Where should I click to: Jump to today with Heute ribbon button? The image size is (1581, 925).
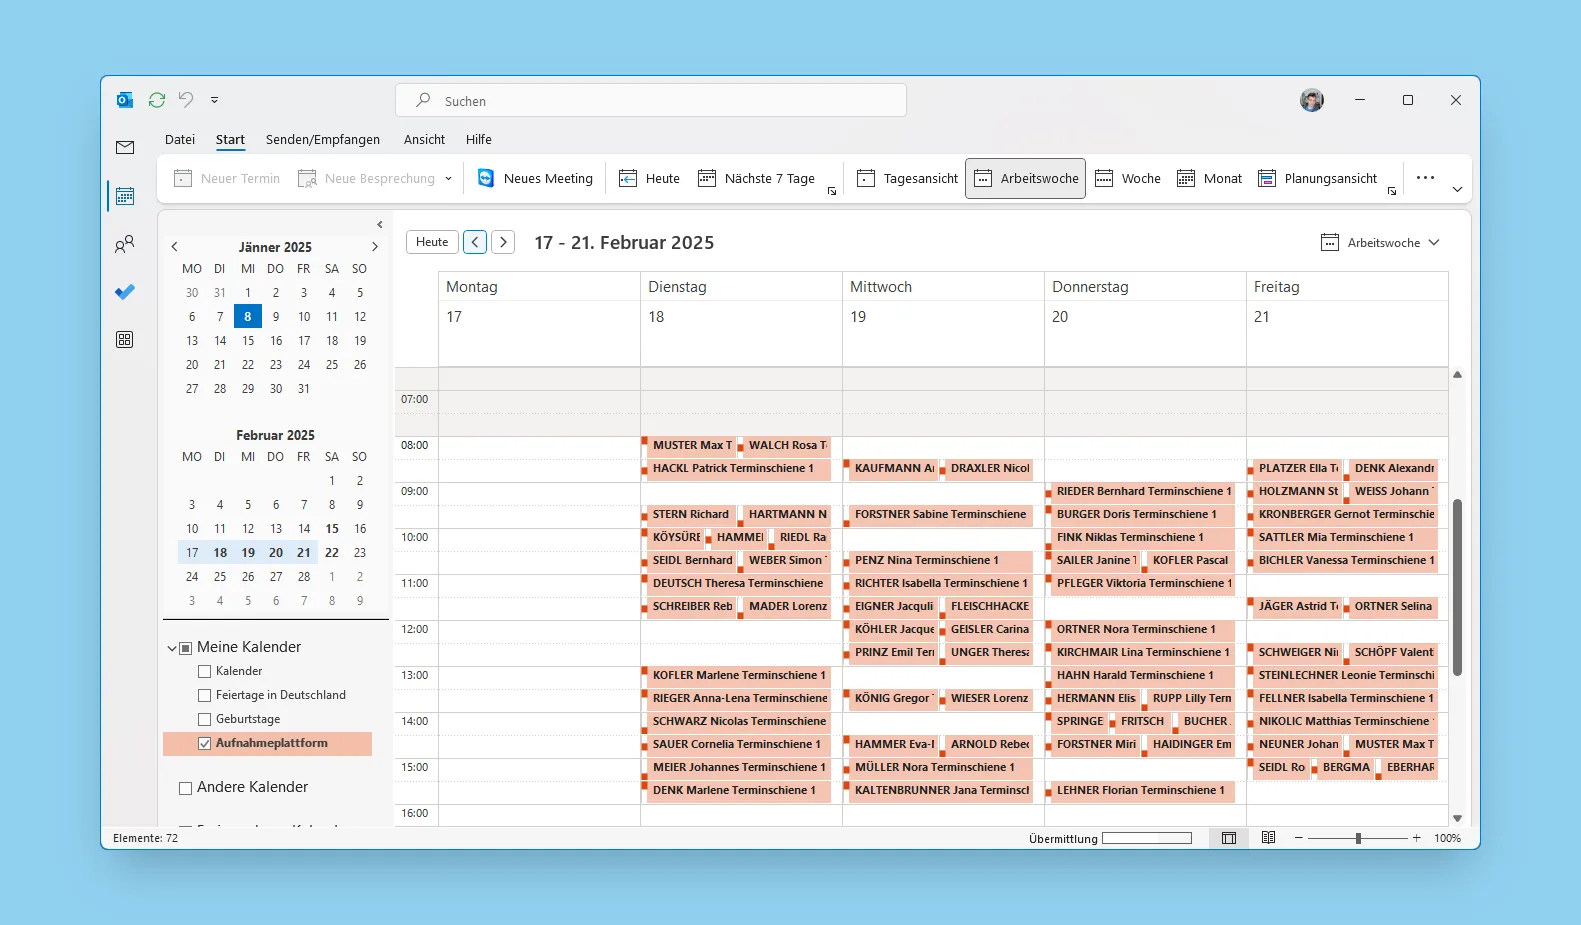click(649, 178)
